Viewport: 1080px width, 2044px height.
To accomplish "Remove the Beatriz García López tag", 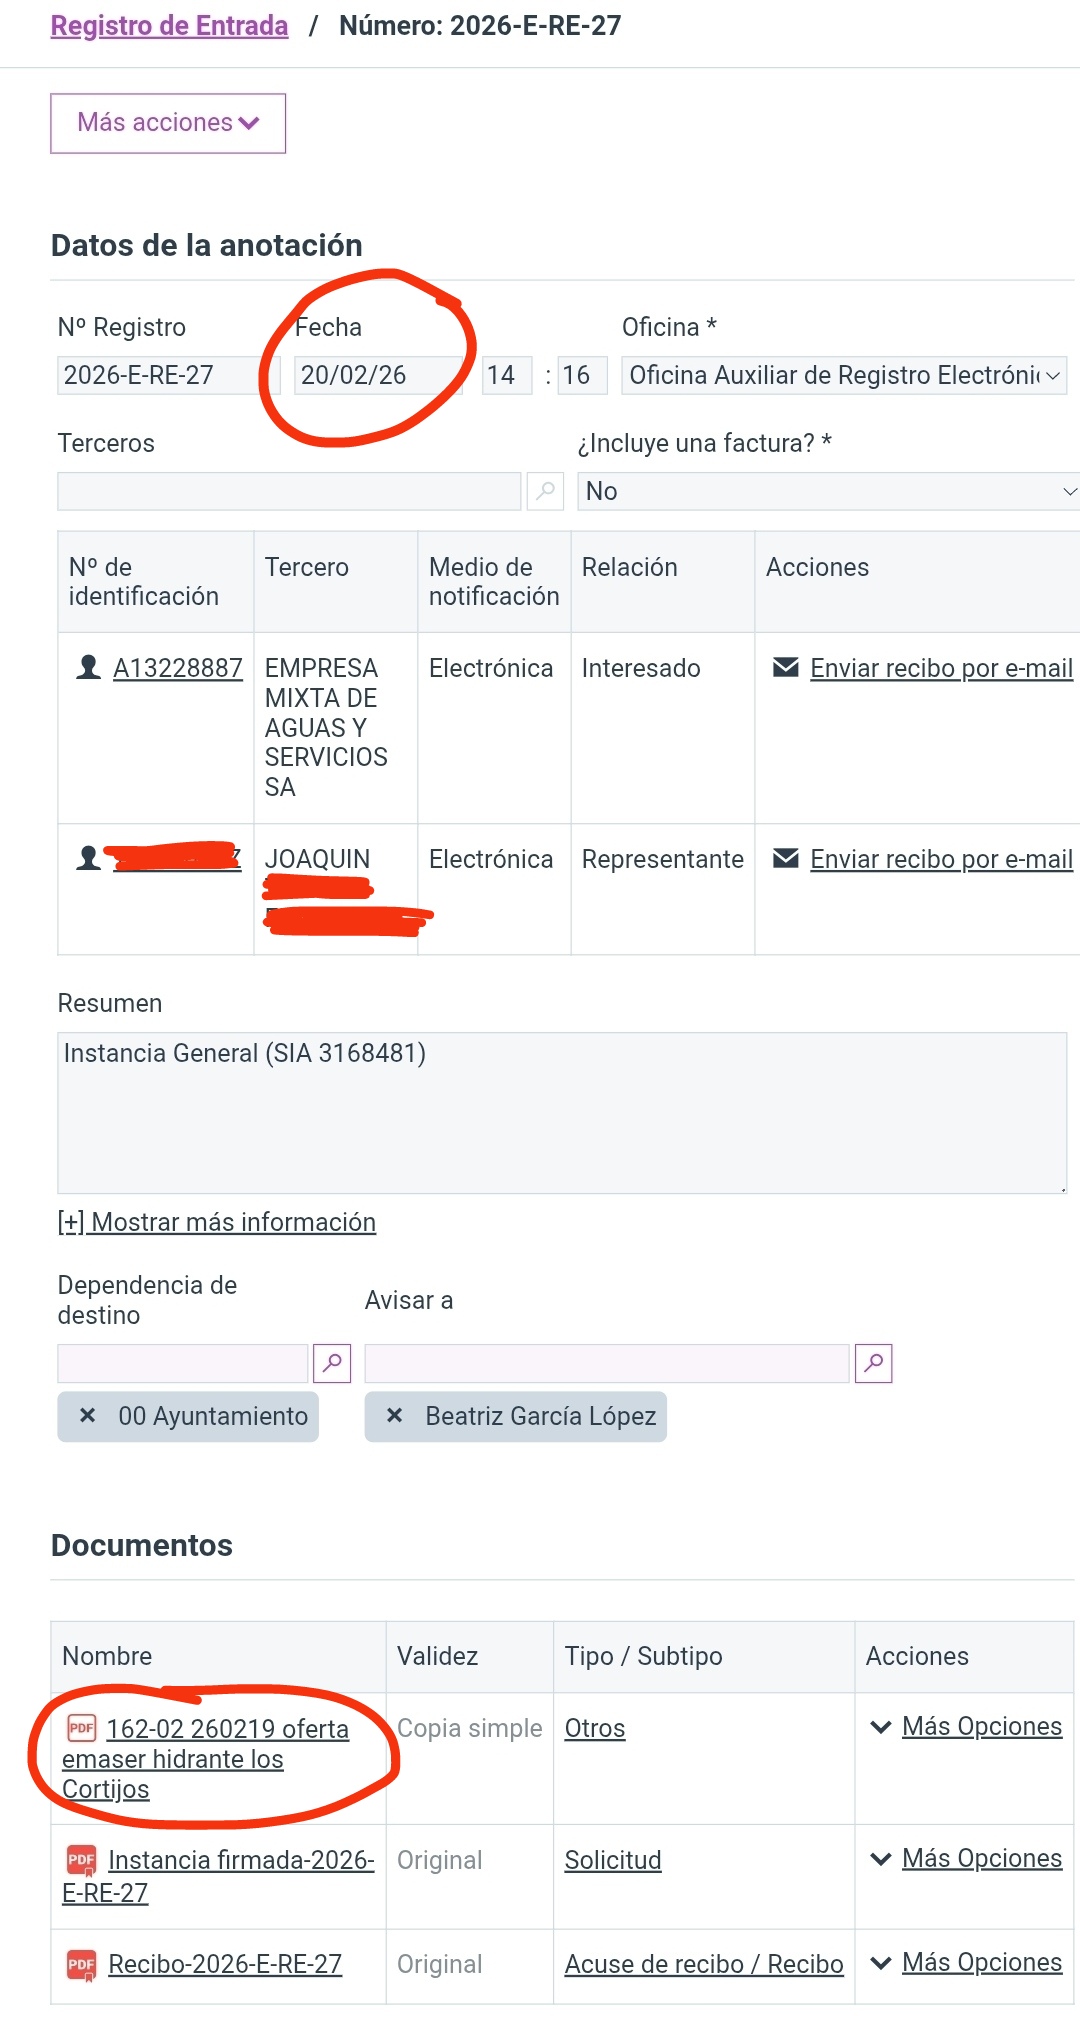I will pyautogui.click(x=395, y=1416).
